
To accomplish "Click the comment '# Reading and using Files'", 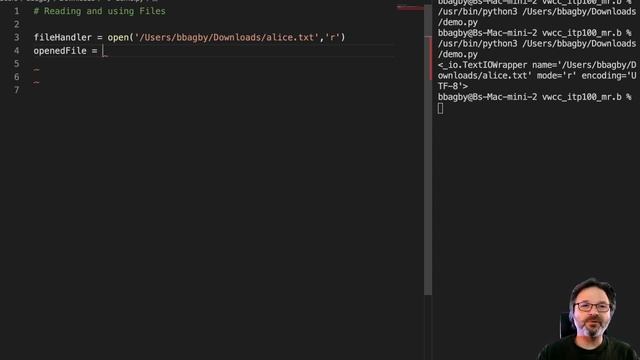I will (x=100, y=11).
